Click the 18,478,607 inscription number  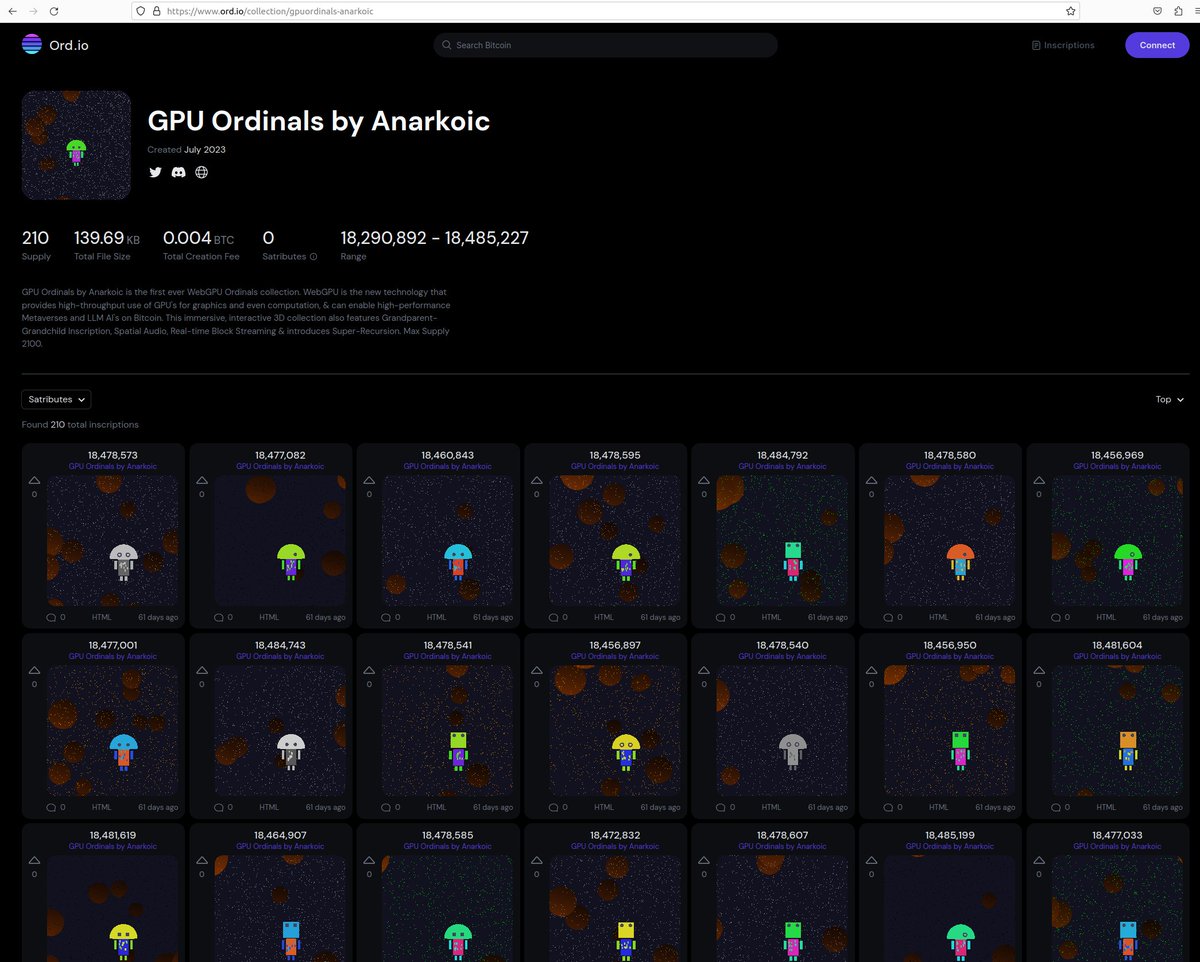(x=783, y=835)
